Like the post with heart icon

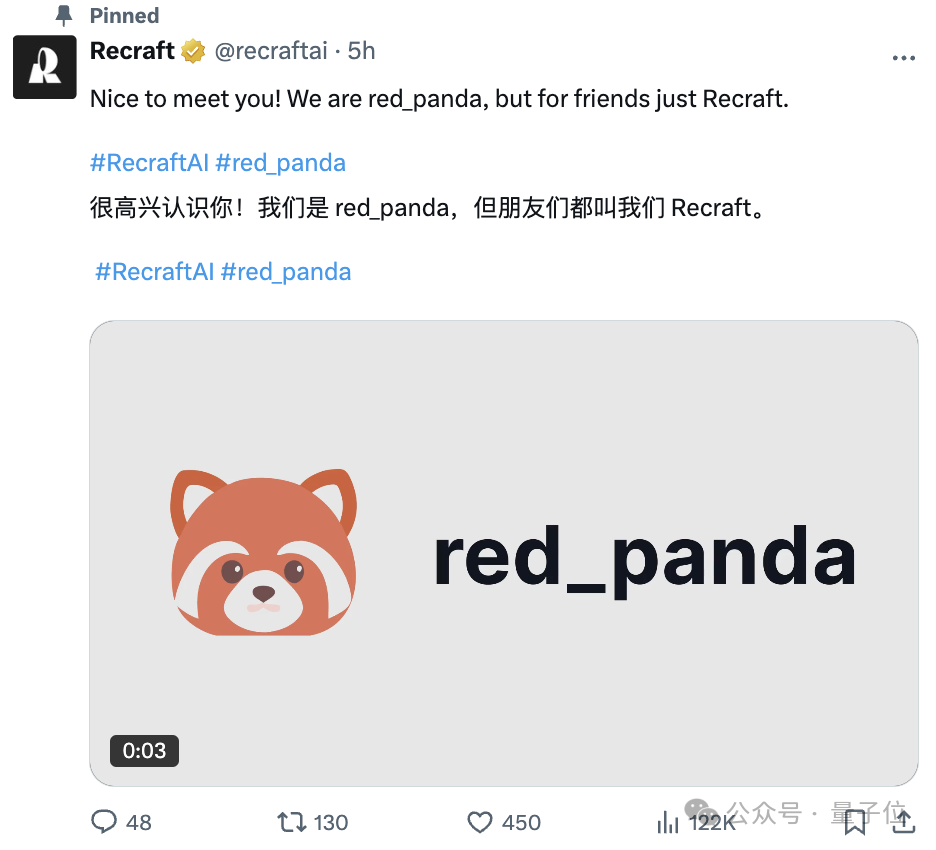(479, 822)
